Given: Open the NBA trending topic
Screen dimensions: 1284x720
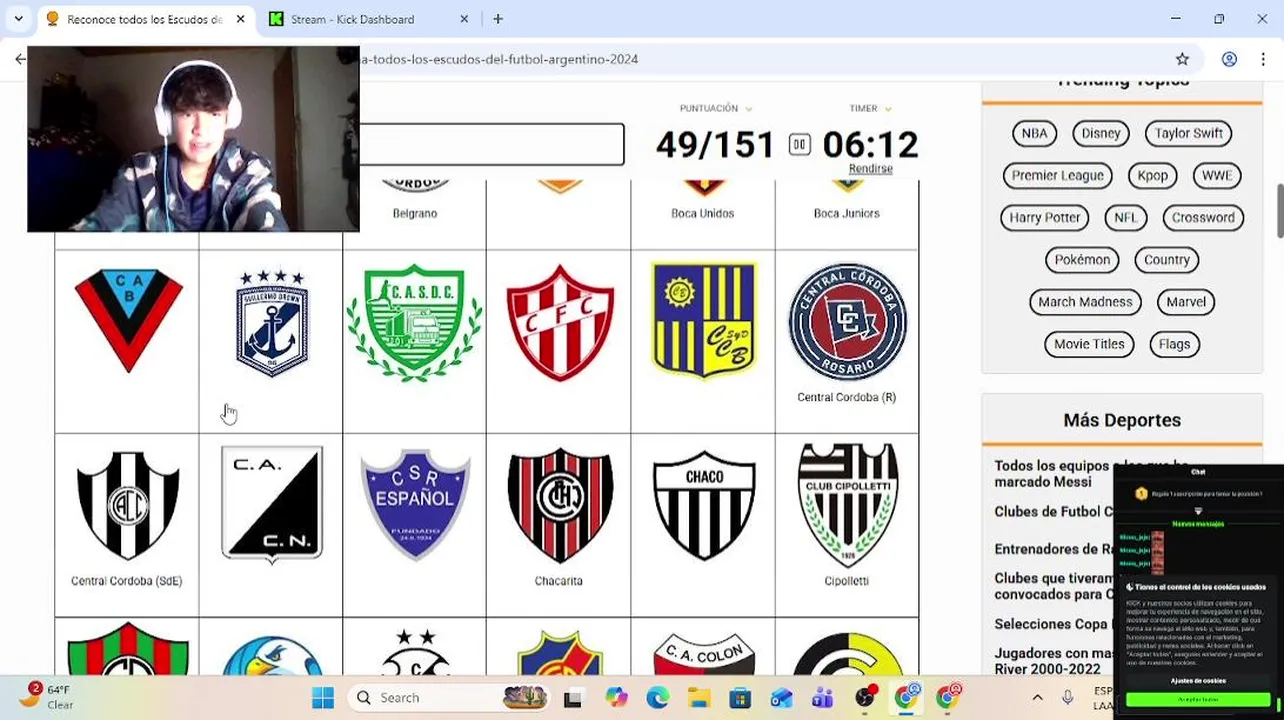Looking at the screenshot, I should [1034, 133].
